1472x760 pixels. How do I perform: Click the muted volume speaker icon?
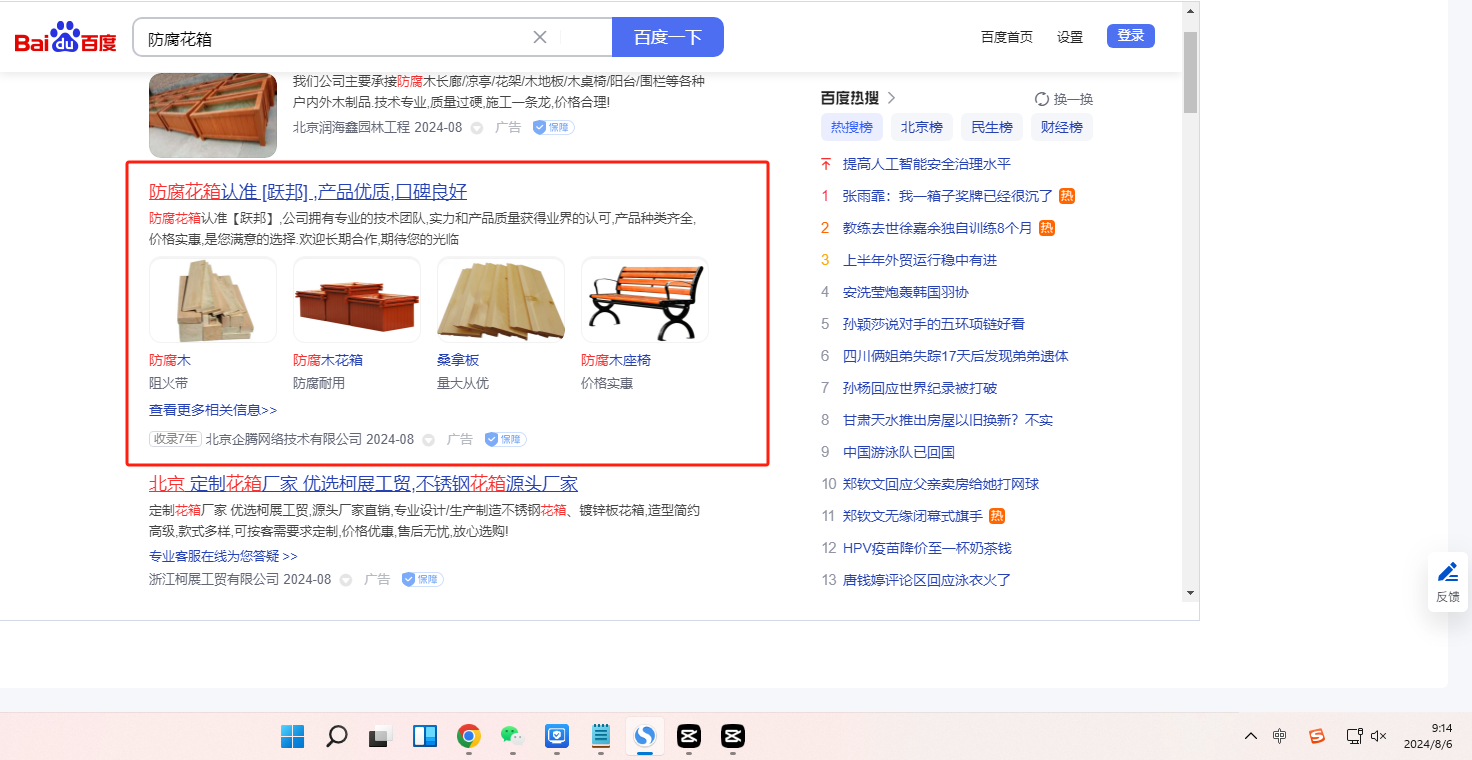[1379, 736]
